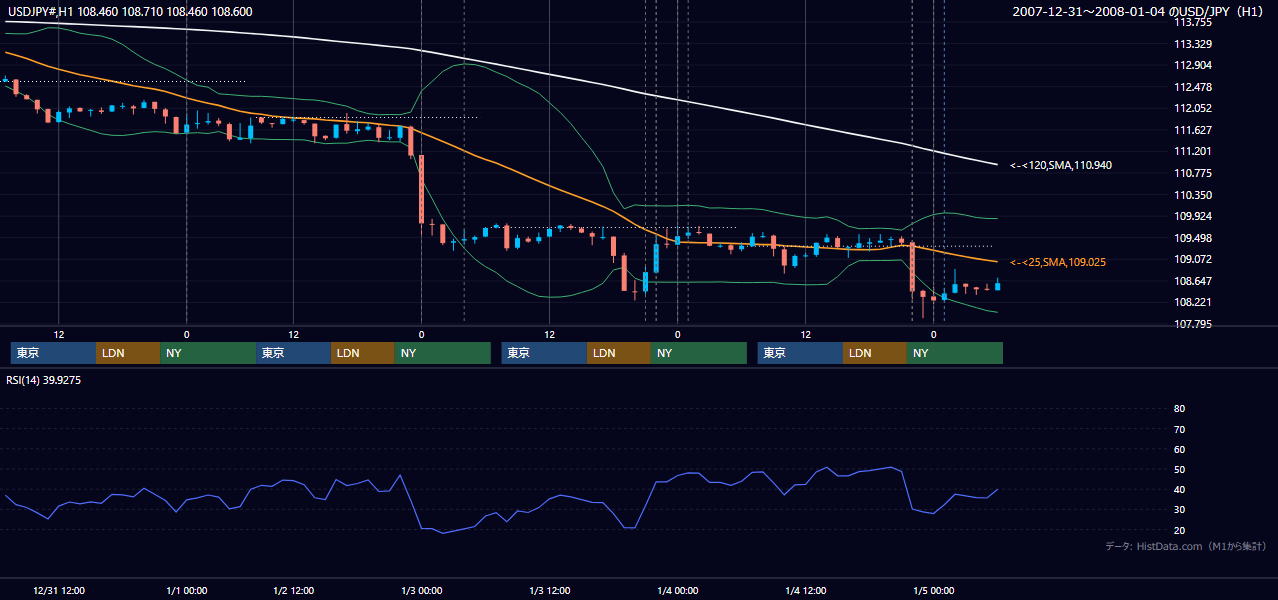Click RSI scale level 80

(1179, 409)
